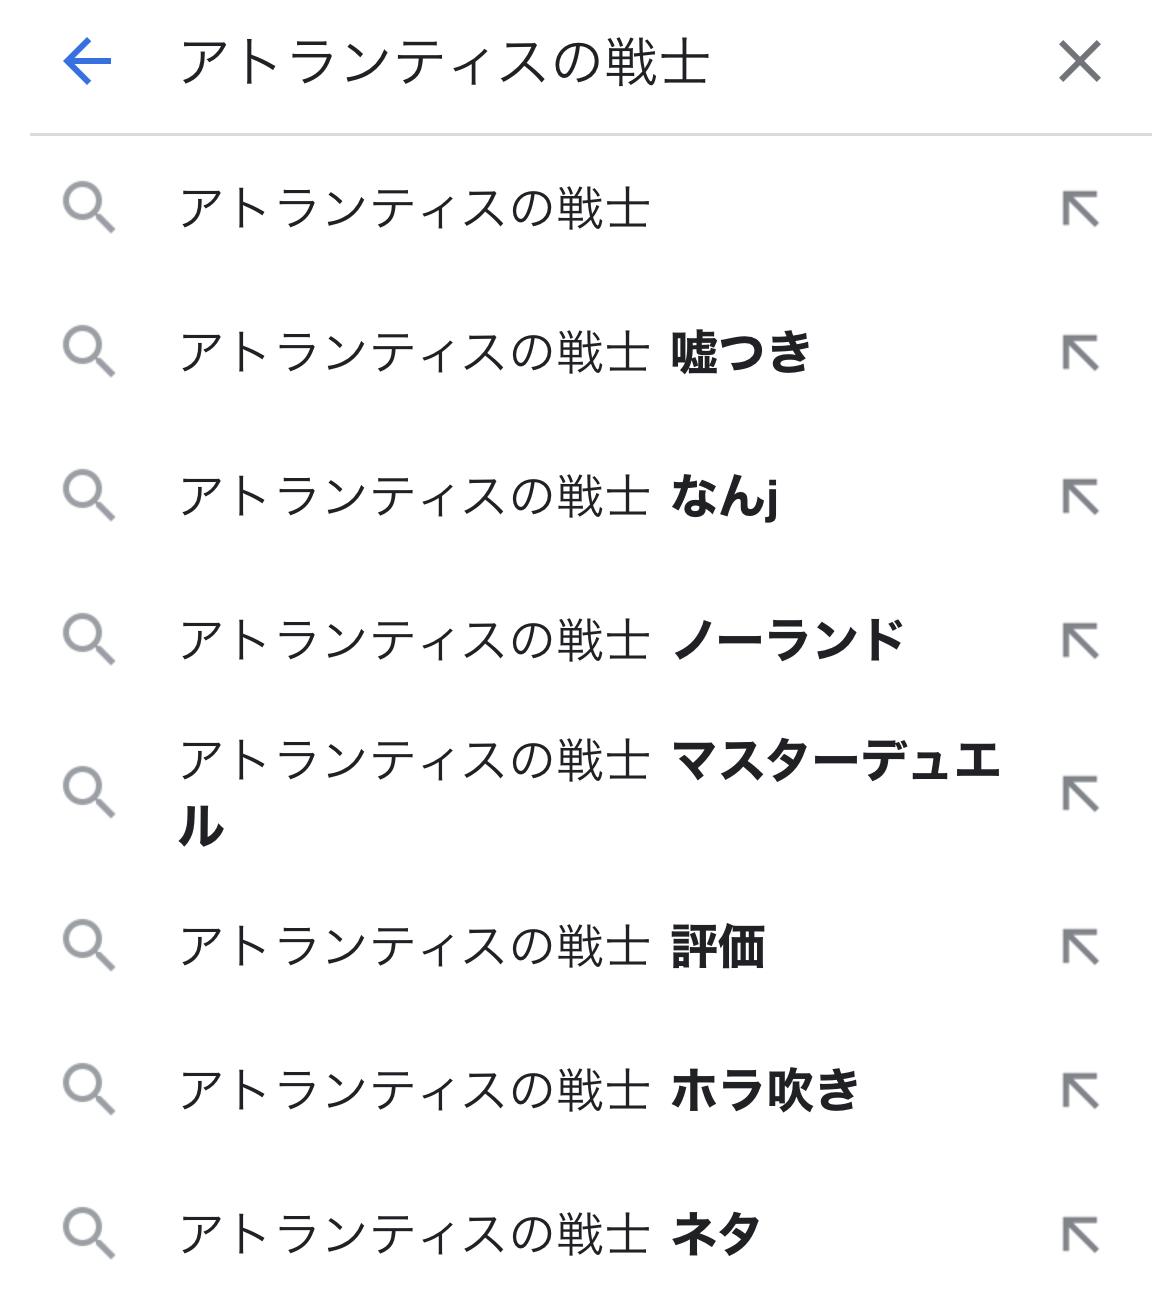Screen dimensions: 1170x1293
Task: Select the suggestion ending in 評価
Action: point(472,947)
